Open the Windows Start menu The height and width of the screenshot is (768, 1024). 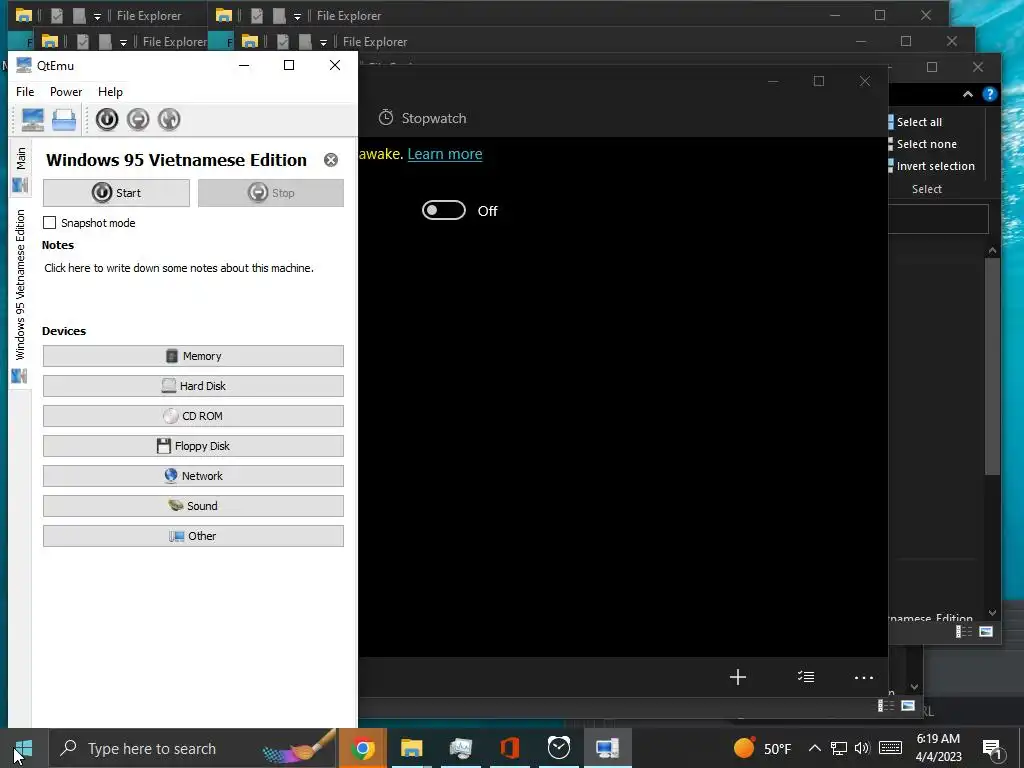click(23, 748)
